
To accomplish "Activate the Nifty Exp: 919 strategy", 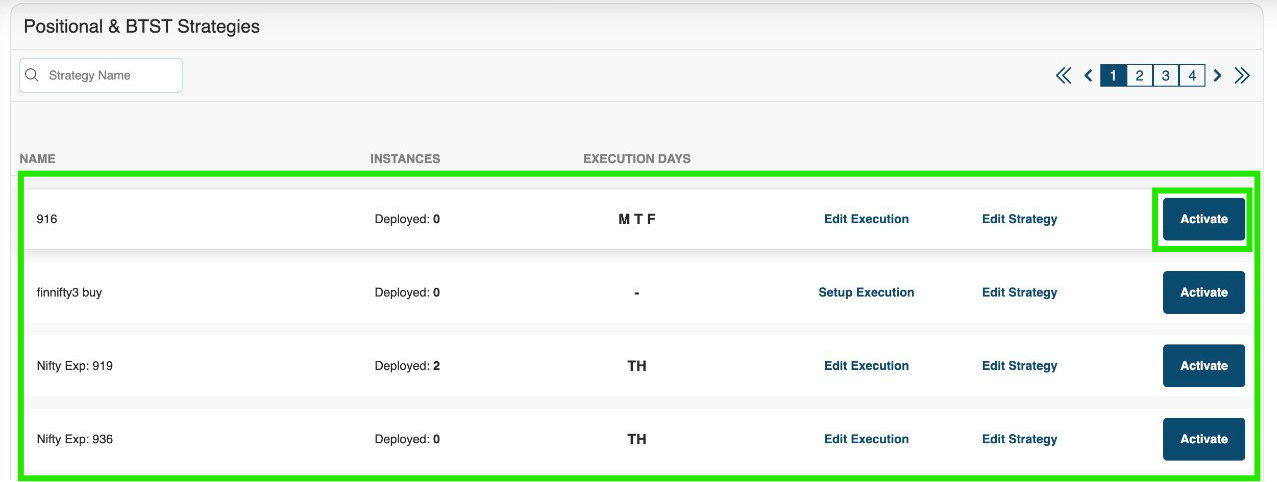I will tap(1204, 366).
